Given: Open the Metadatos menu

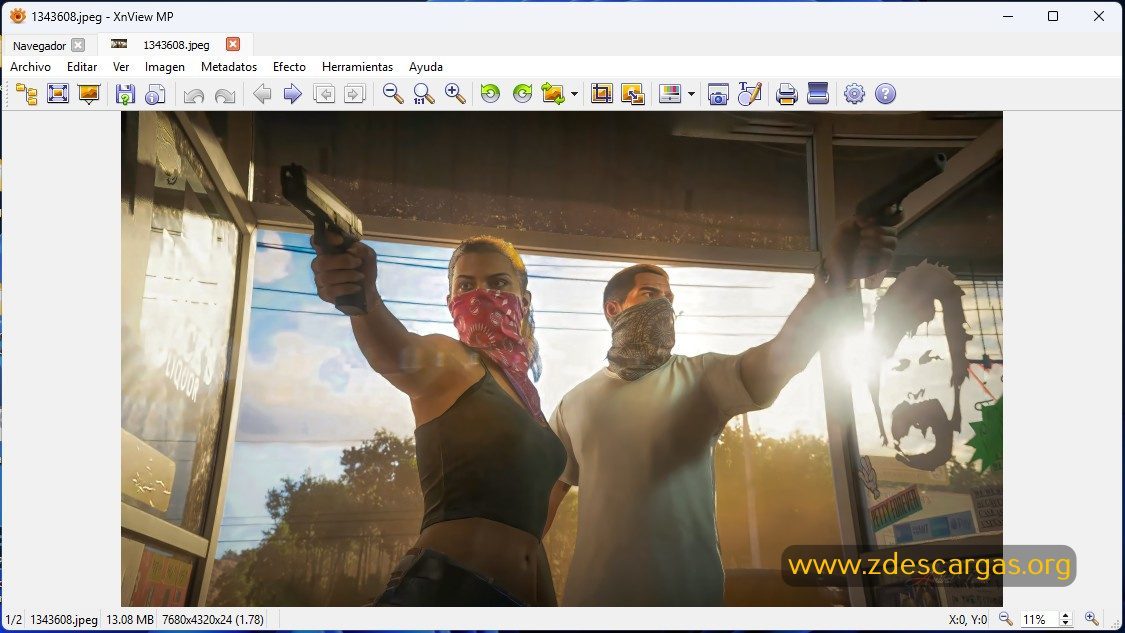Looking at the screenshot, I should click(x=229, y=67).
